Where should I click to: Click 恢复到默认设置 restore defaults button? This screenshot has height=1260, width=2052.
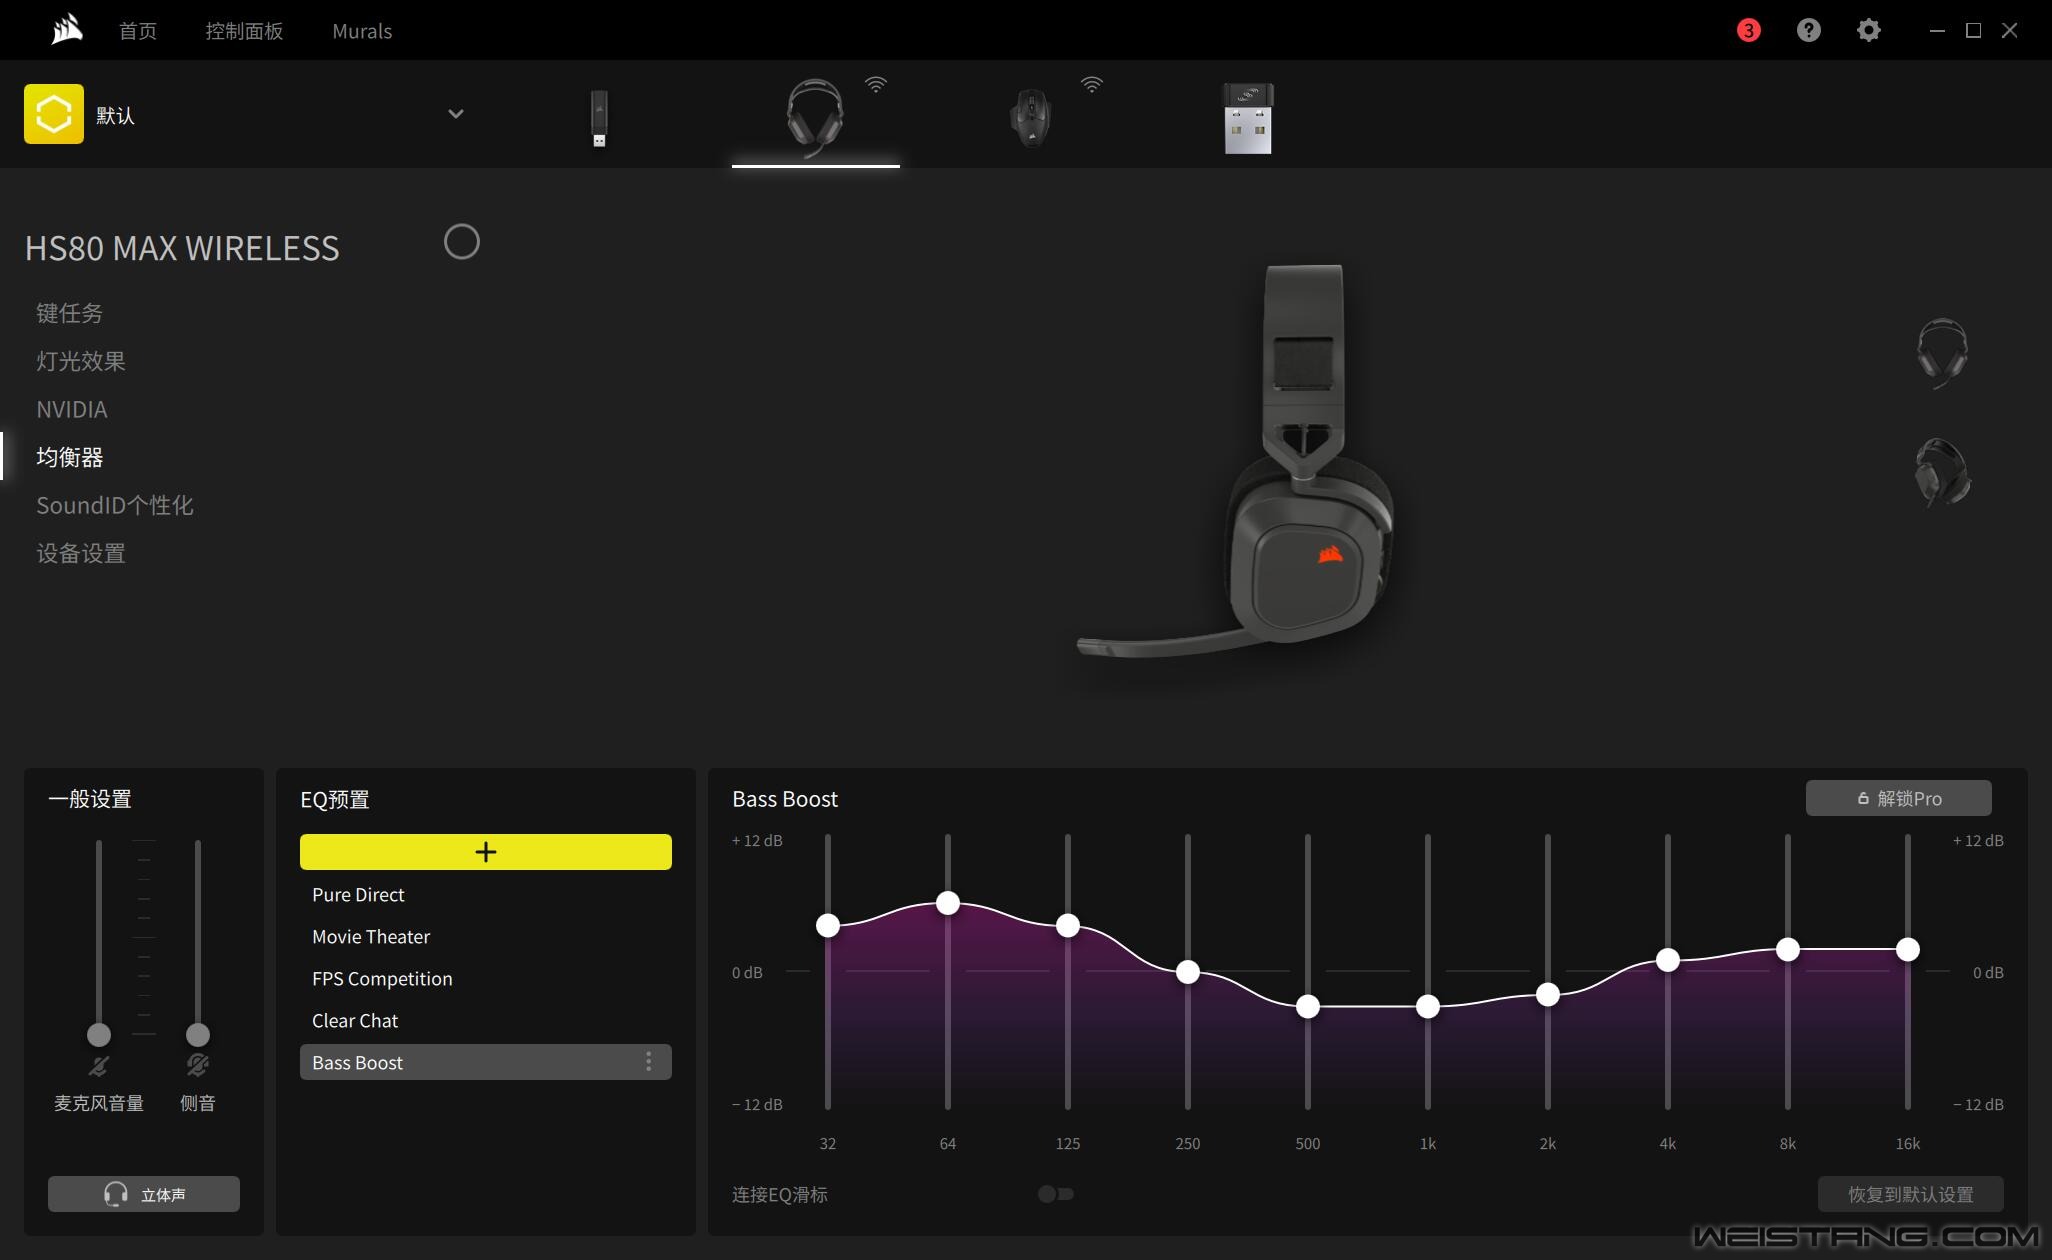pos(1910,1194)
